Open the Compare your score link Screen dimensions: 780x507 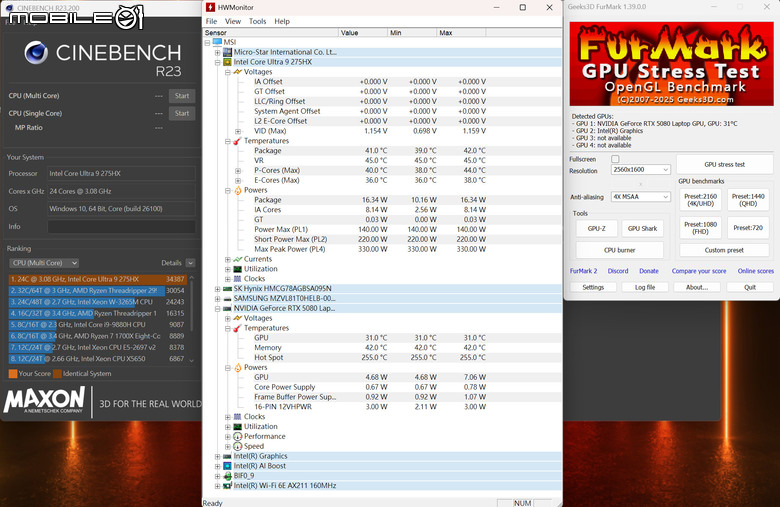[x=699, y=271]
